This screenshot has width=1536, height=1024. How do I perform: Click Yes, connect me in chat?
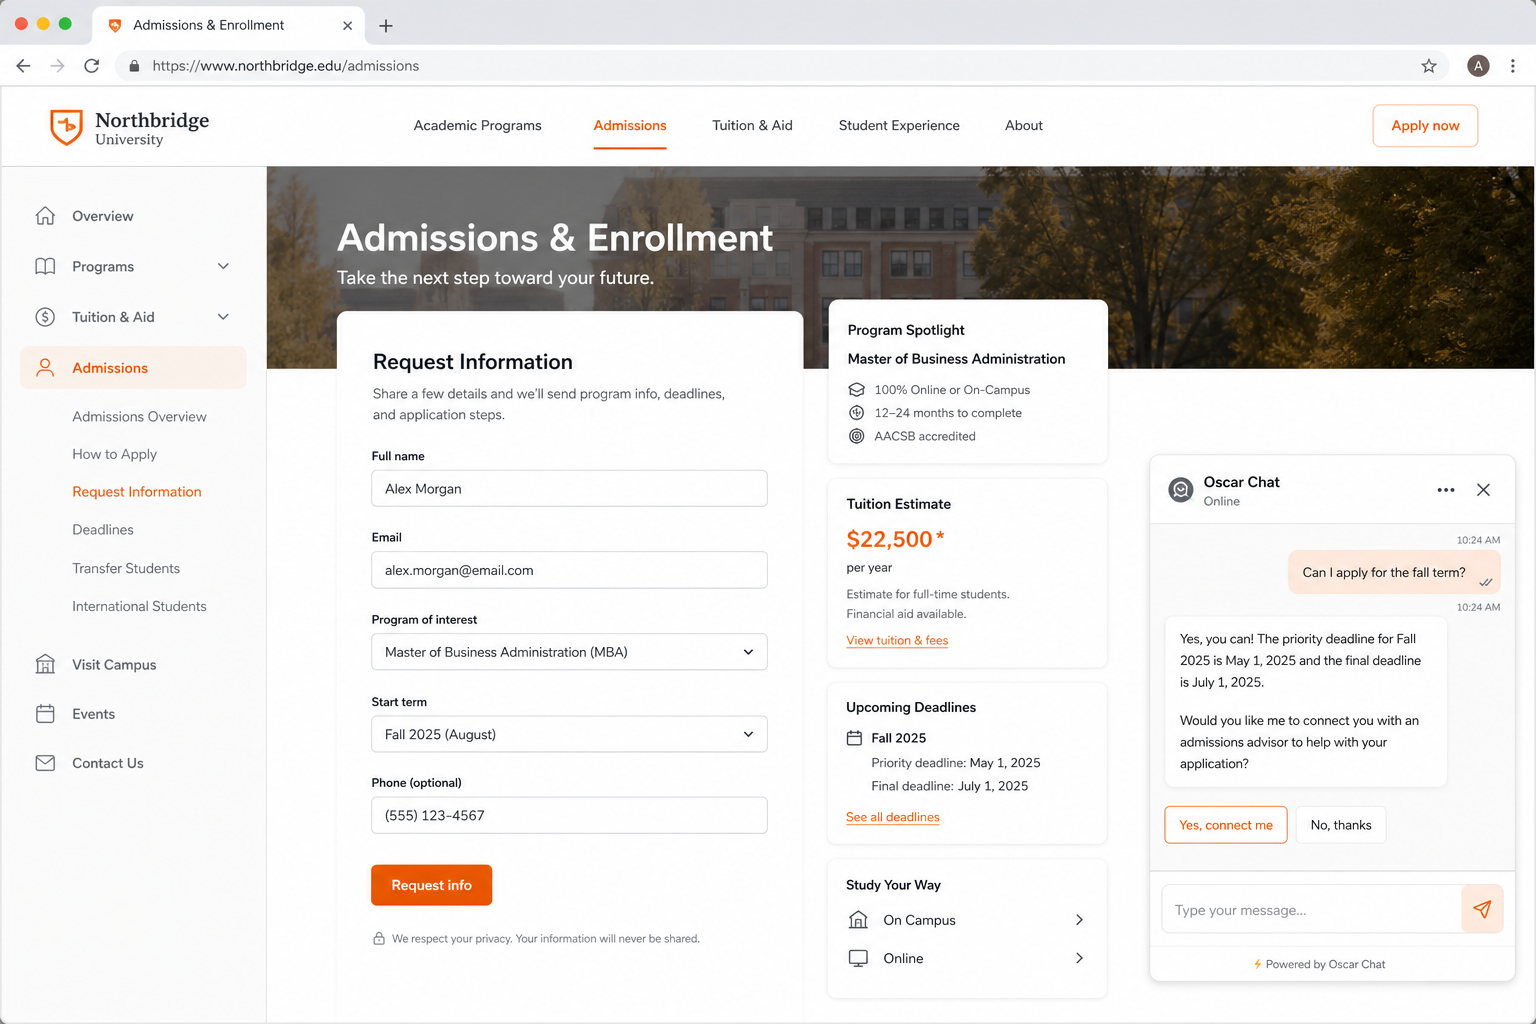(x=1226, y=825)
